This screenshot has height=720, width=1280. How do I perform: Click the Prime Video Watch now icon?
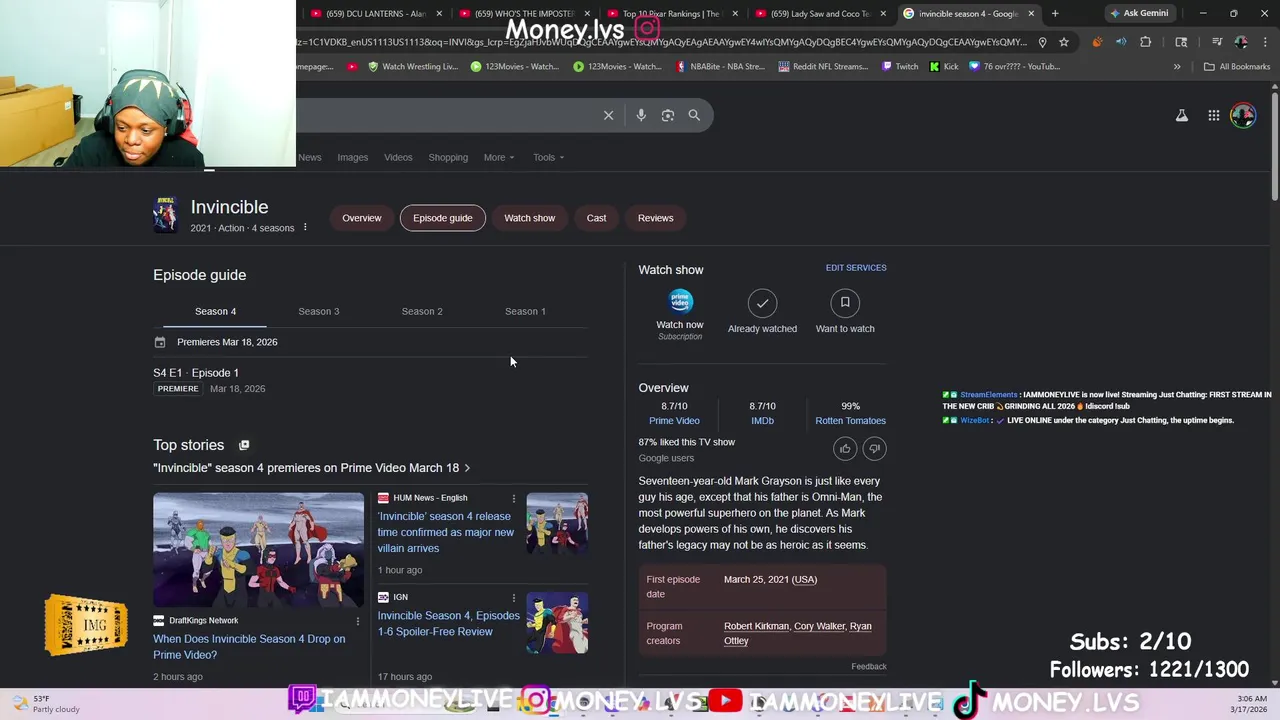[680, 301]
